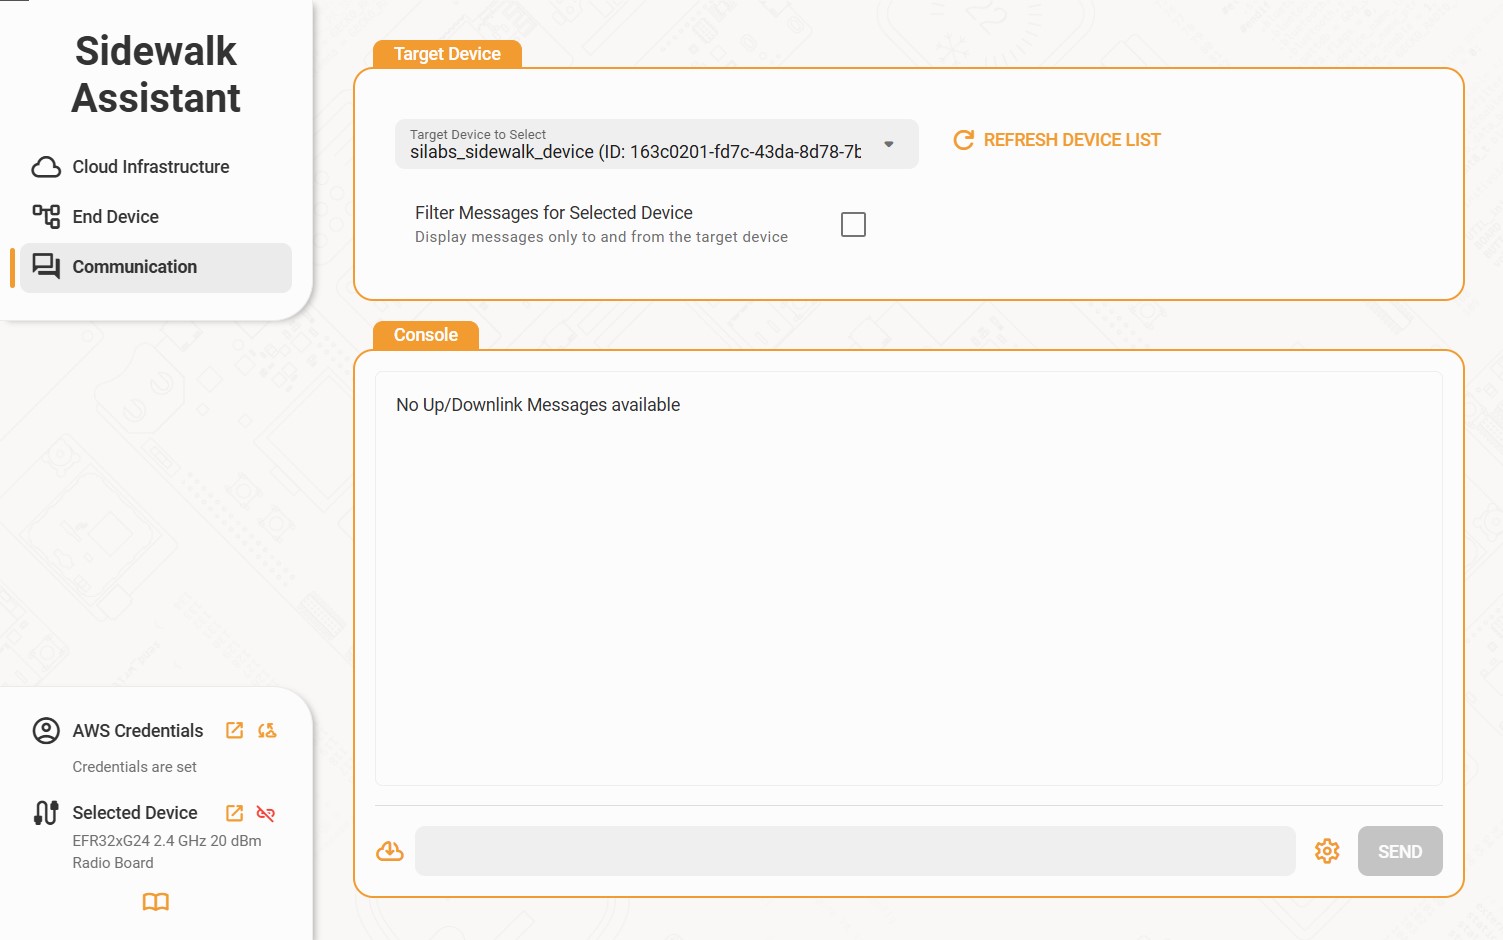1503x940 pixels.
Task: Click the 'Credentials are set' status text
Action: 135,767
